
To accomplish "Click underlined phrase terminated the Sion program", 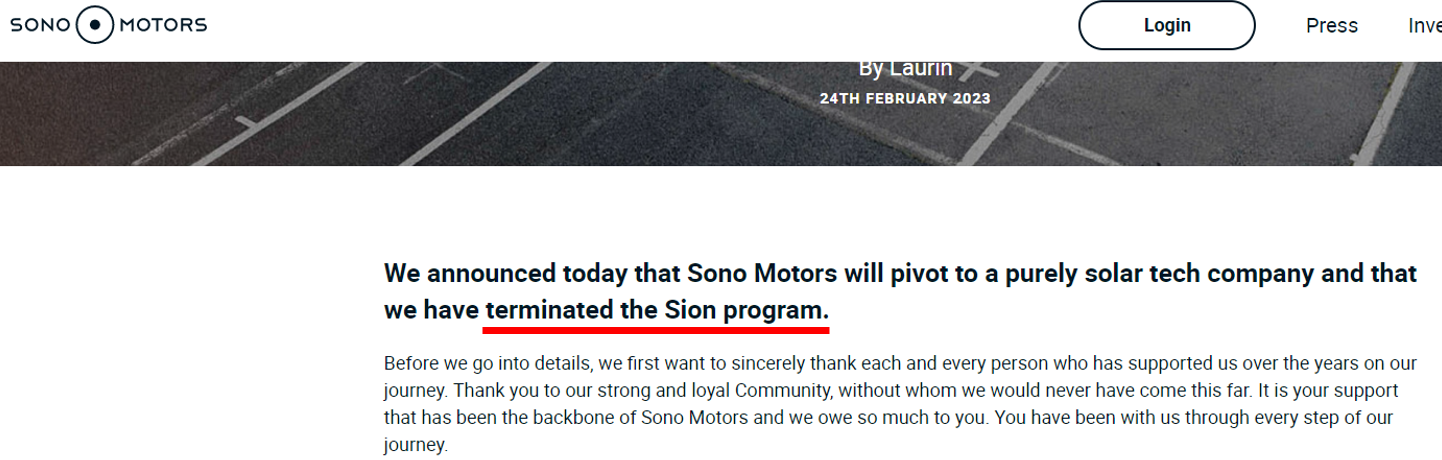I will (x=656, y=310).
